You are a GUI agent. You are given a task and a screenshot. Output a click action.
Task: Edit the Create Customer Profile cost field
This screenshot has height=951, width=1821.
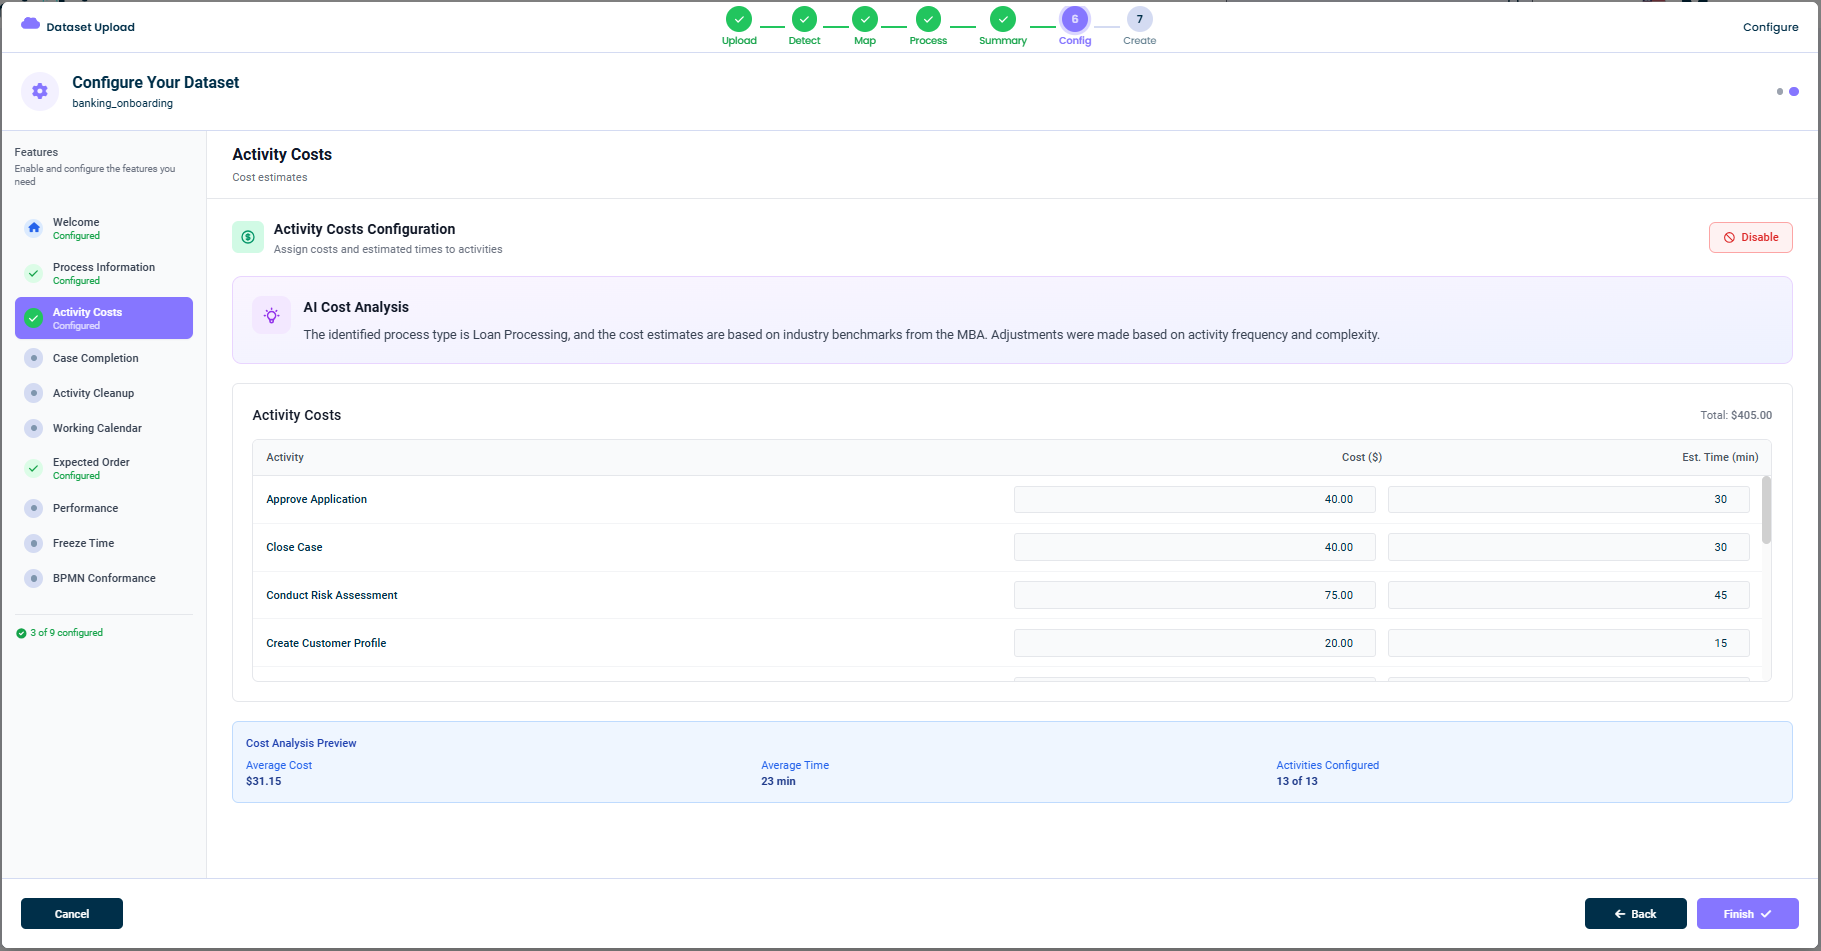click(1194, 643)
